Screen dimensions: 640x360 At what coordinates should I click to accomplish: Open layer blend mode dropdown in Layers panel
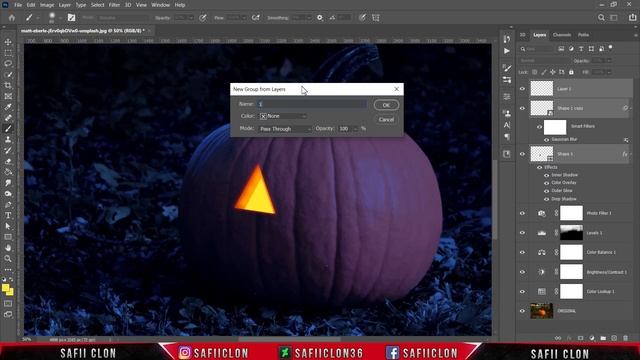click(x=543, y=60)
